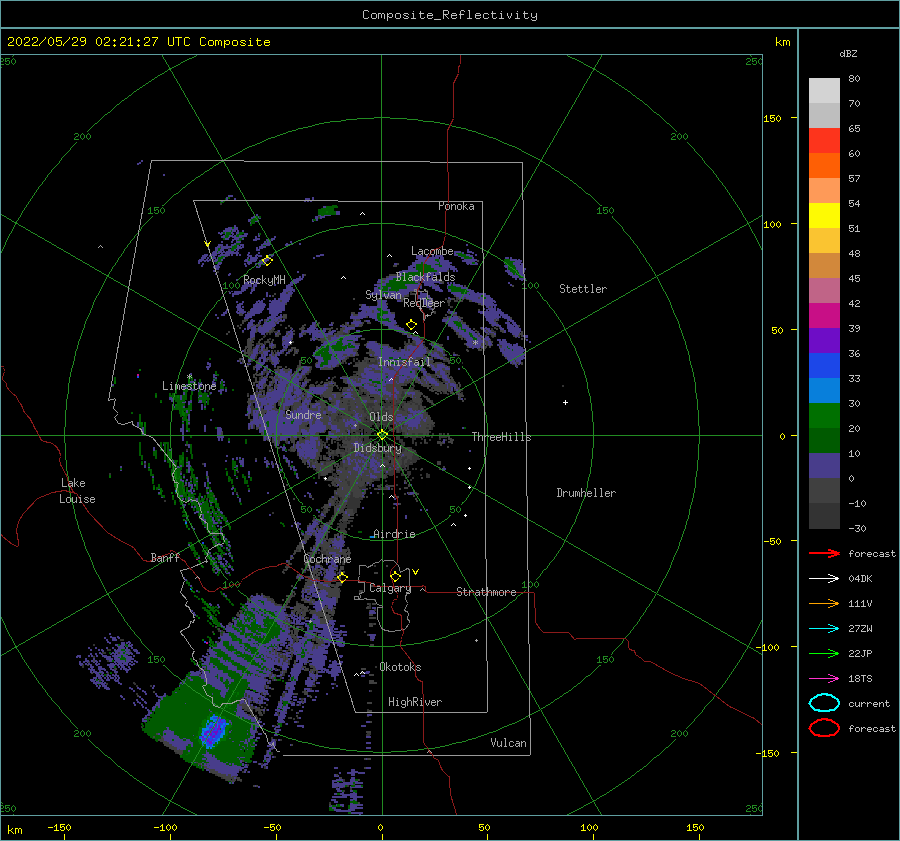Image resolution: width=900 pixels, height=841 pixels.
Task: Pick the magenta swatch between 42 and 39 dBZ
Action: click(x=824, y=316)
